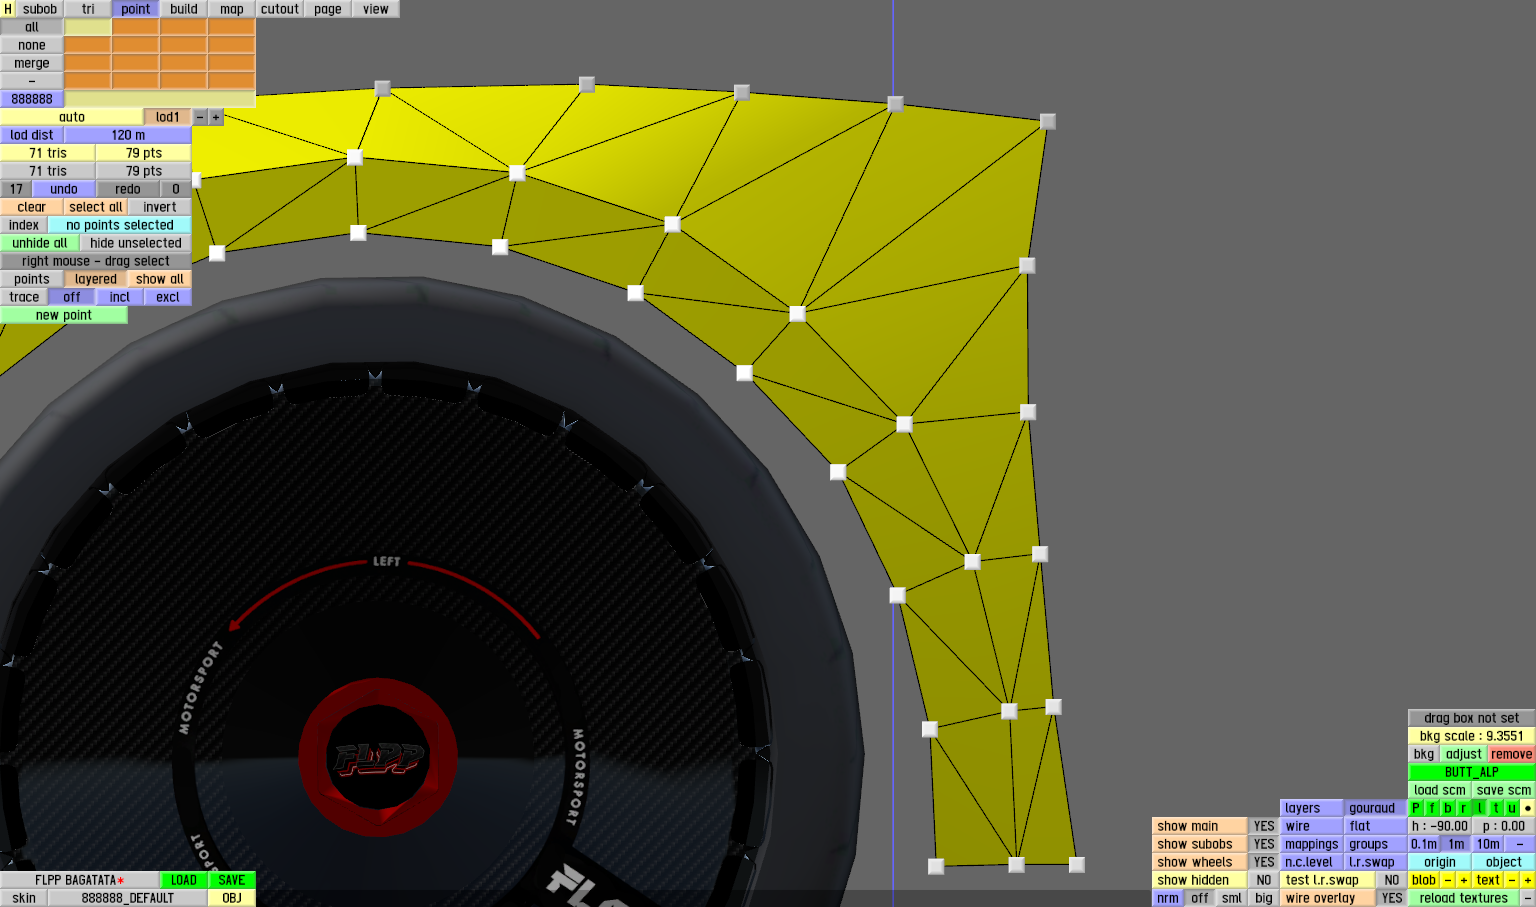
Task: Open the cutout mode tab
Action: coord(280,9)
